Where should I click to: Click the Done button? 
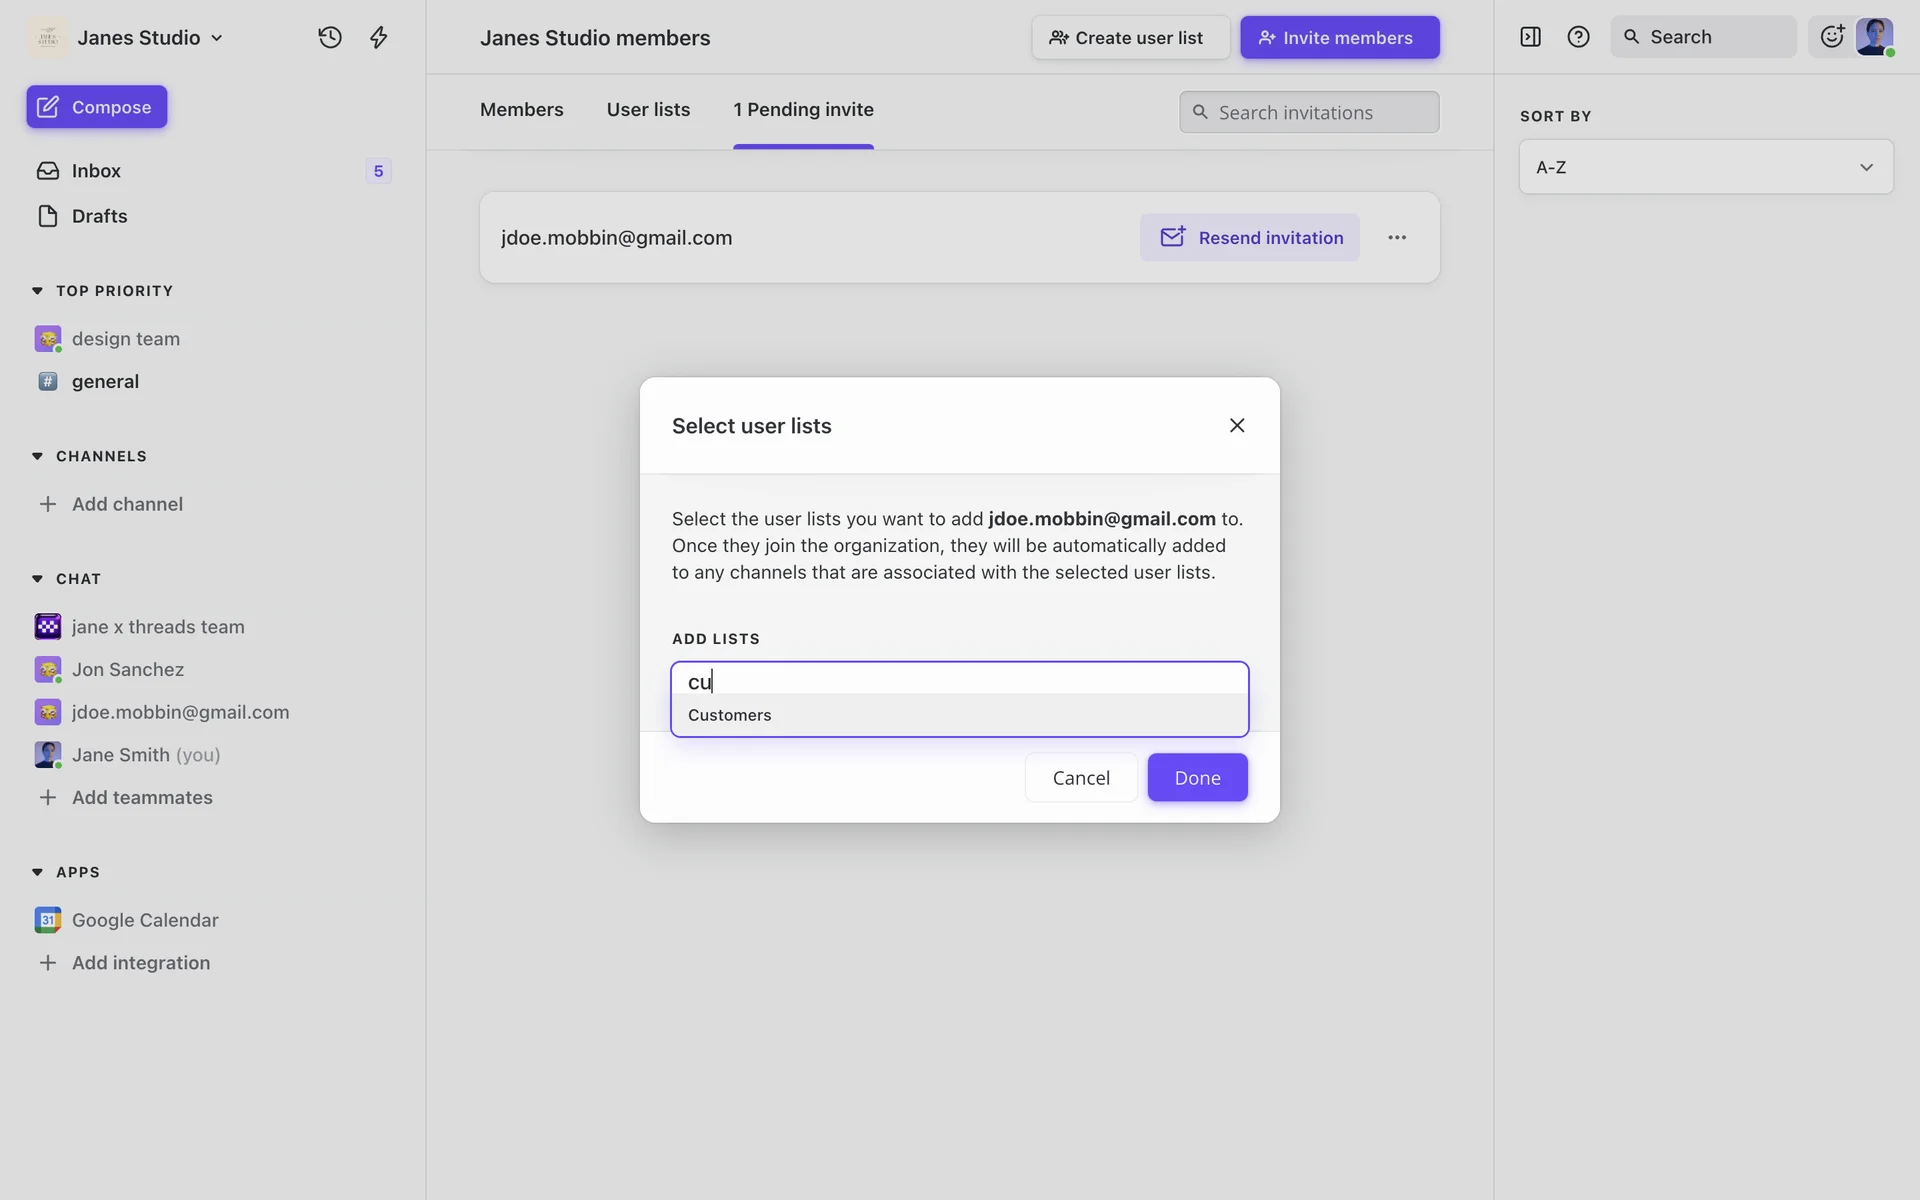coord(1197,778)
